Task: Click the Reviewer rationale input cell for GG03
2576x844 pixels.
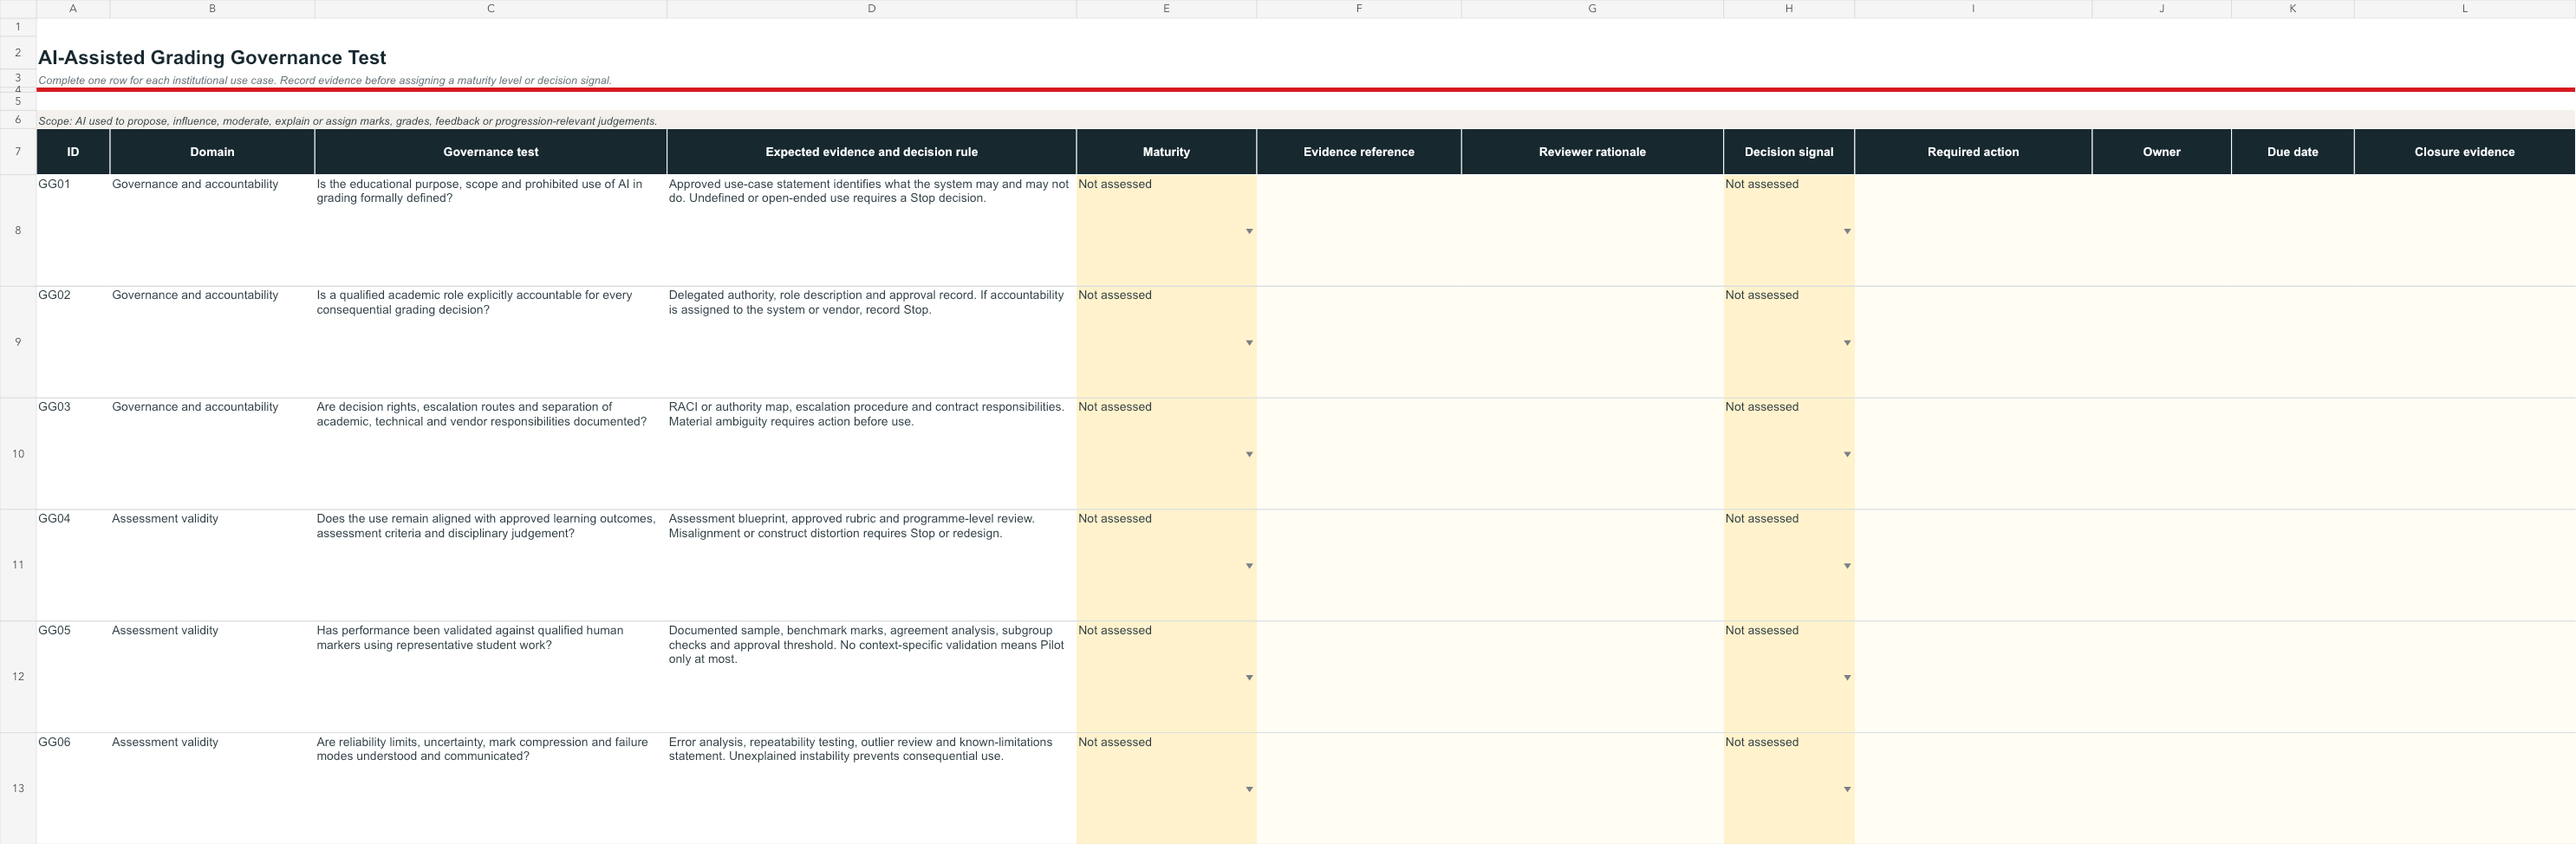Action: (x=1592, y=454)
